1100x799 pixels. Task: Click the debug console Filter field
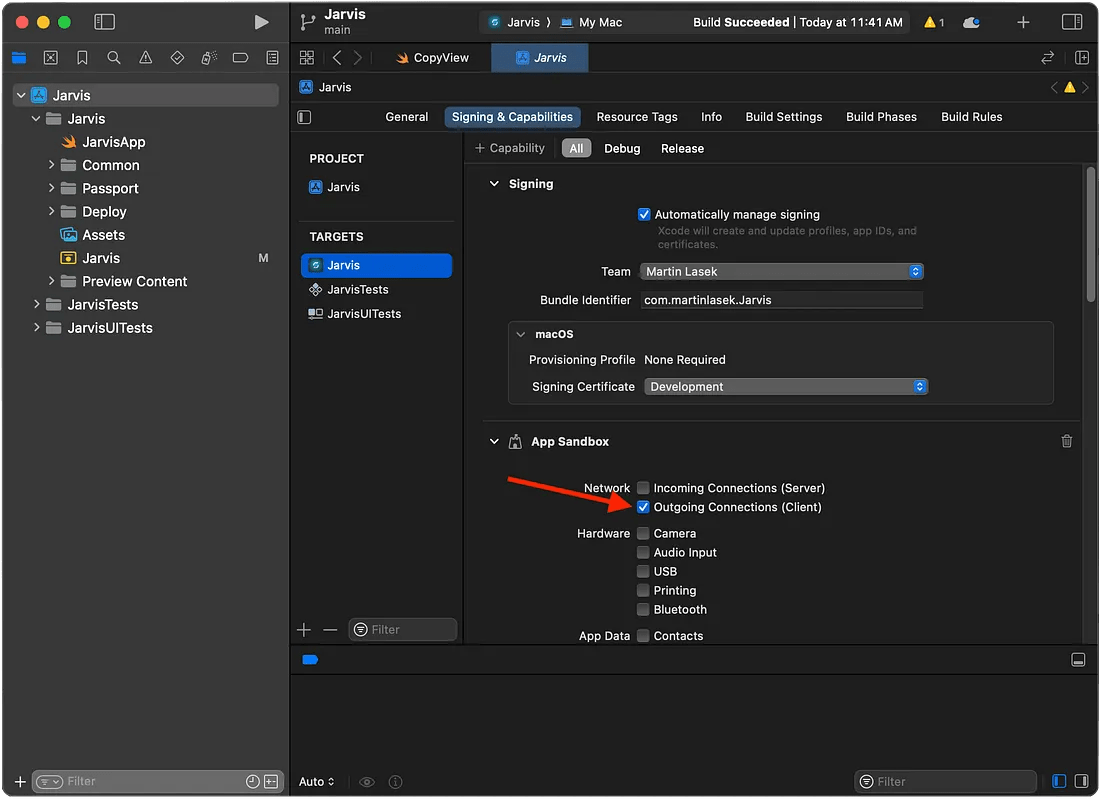pos(945,781)
